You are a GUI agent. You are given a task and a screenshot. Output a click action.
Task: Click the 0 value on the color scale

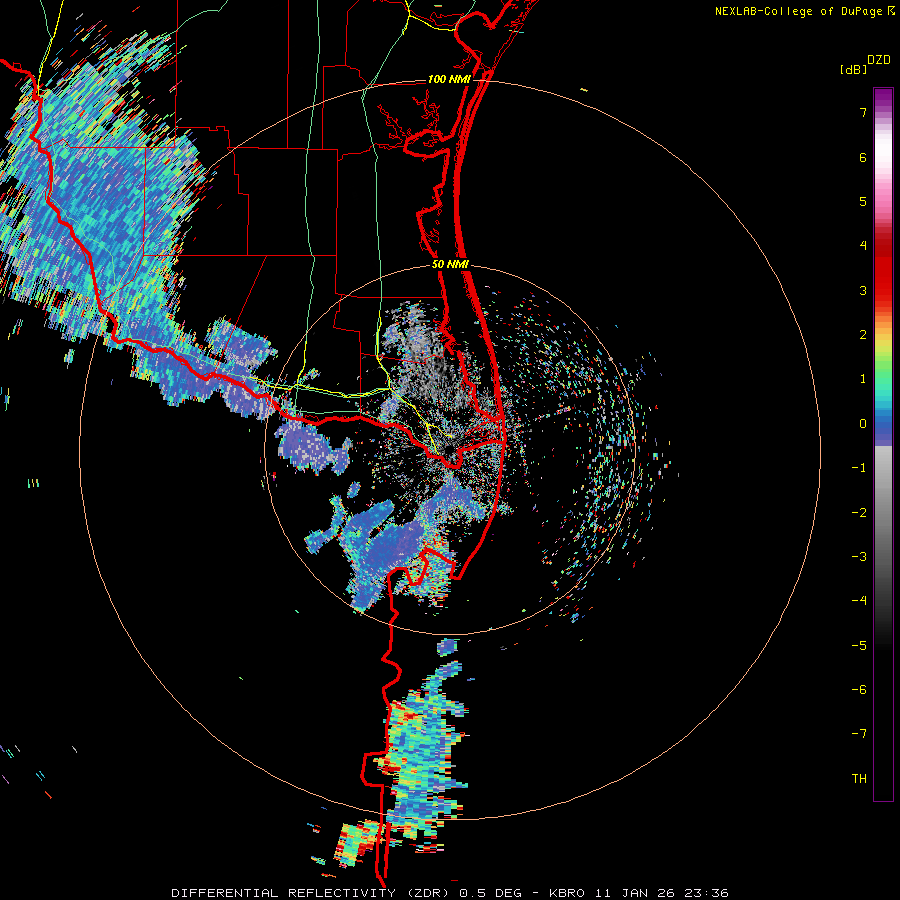(x=863, y=424)
